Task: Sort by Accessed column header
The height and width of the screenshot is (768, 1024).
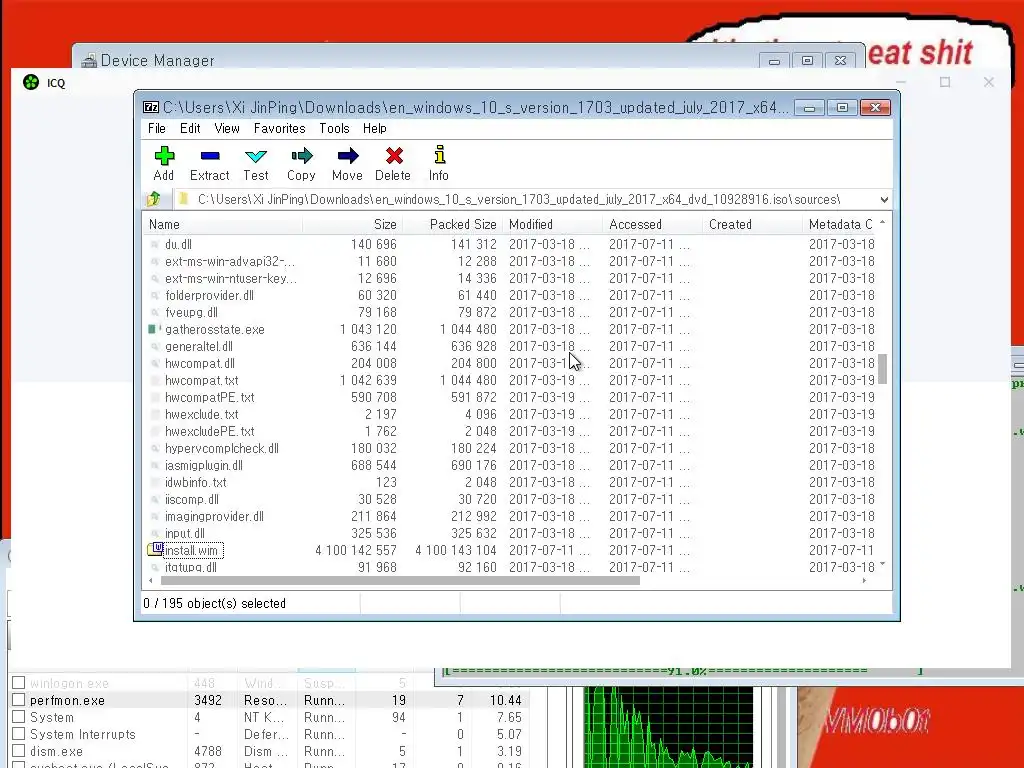Action: click(652, 224)
